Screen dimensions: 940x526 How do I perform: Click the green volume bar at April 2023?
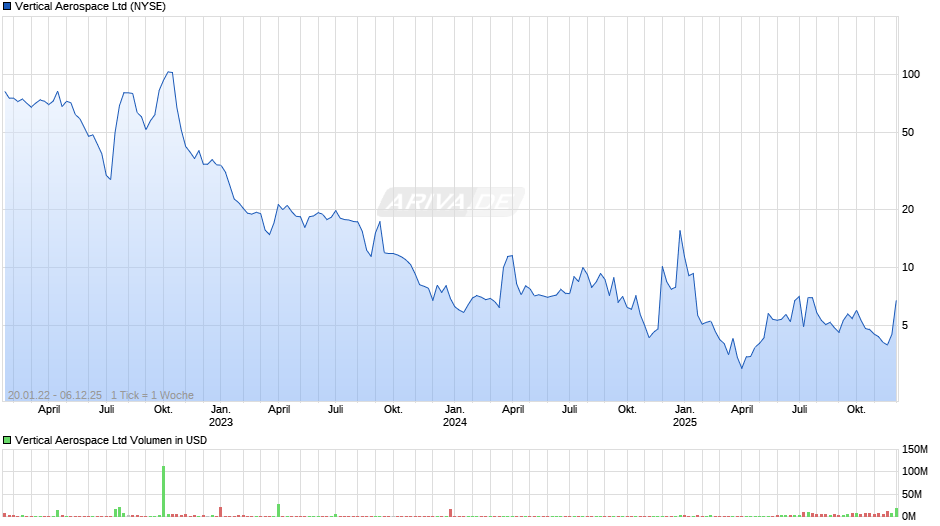point(279,510)
